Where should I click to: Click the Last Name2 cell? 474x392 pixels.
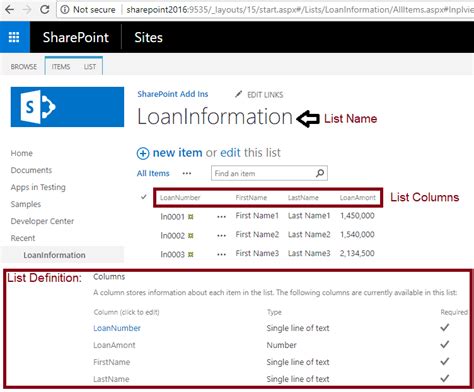point(309,235)
